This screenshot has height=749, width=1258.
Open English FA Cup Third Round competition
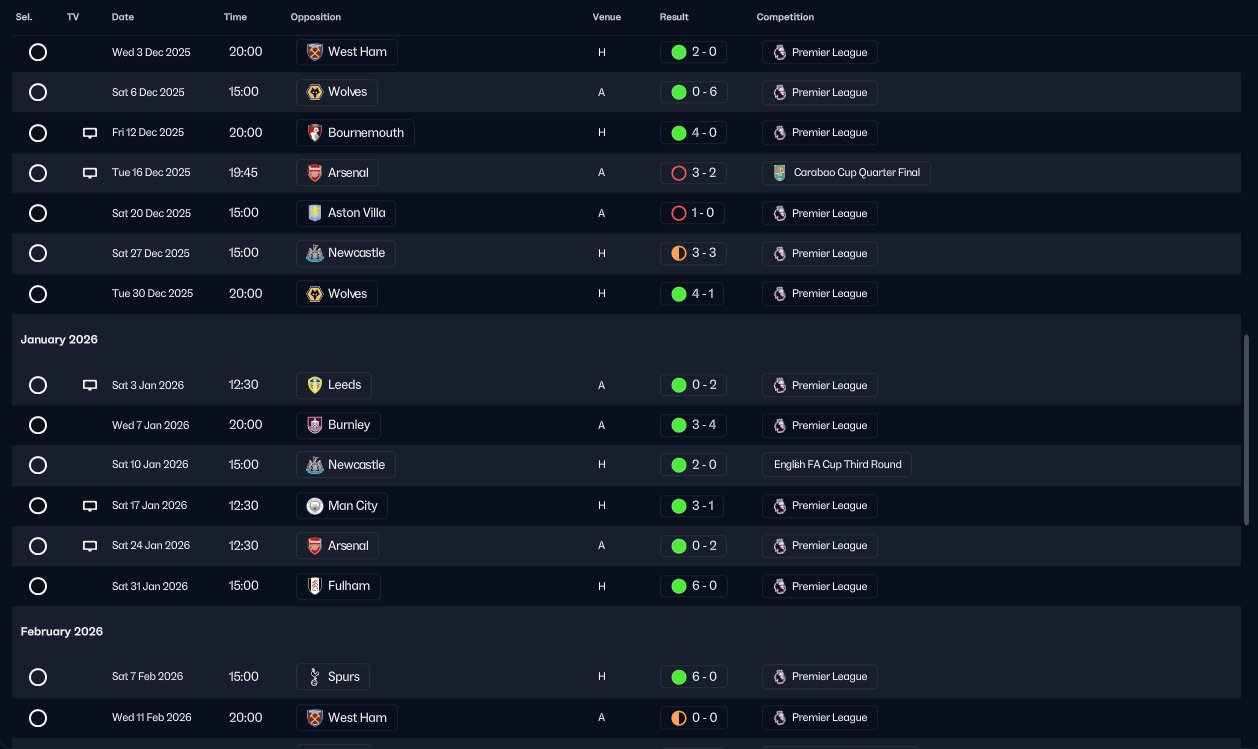point(837,465)
